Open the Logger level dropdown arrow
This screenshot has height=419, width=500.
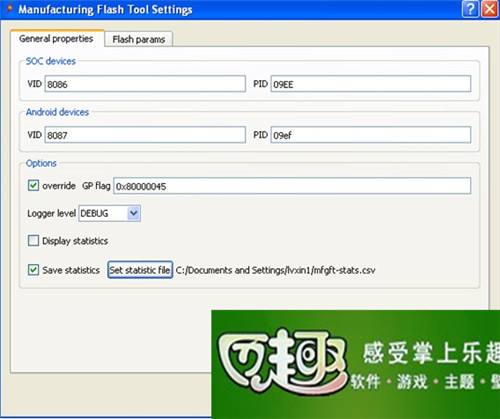(x=134, y=213)
